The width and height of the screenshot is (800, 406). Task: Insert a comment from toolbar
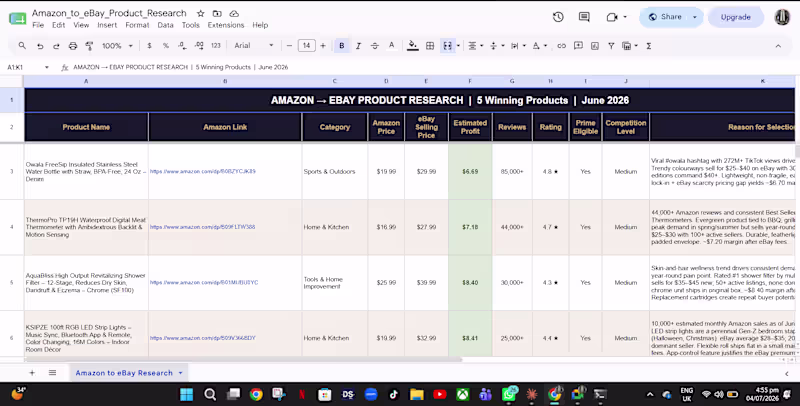point(578,46)
